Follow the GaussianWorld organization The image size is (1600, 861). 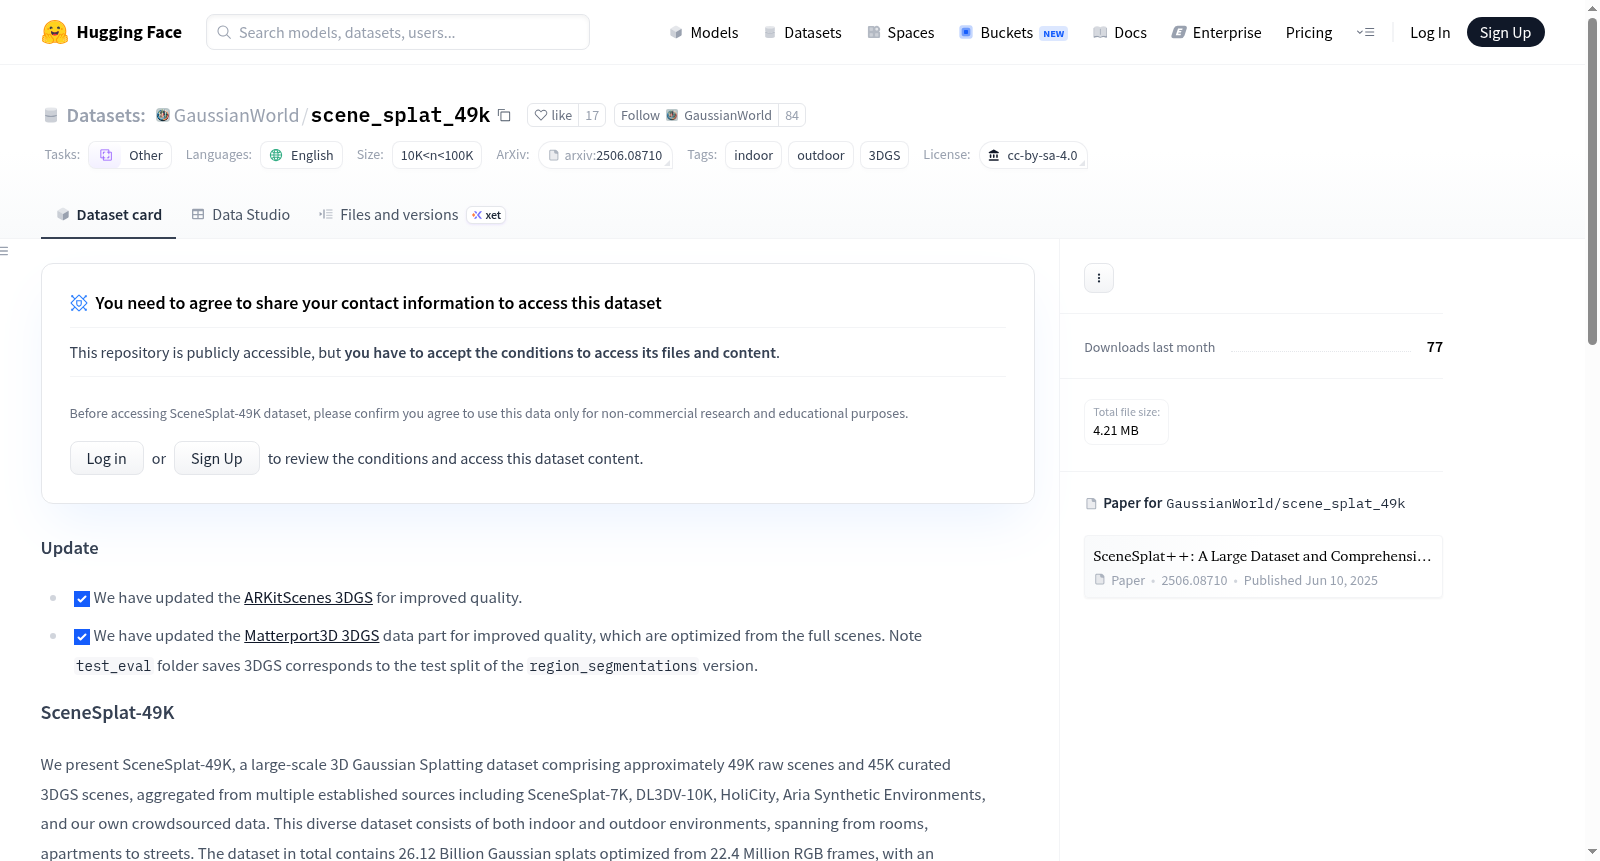pos(696,115)
